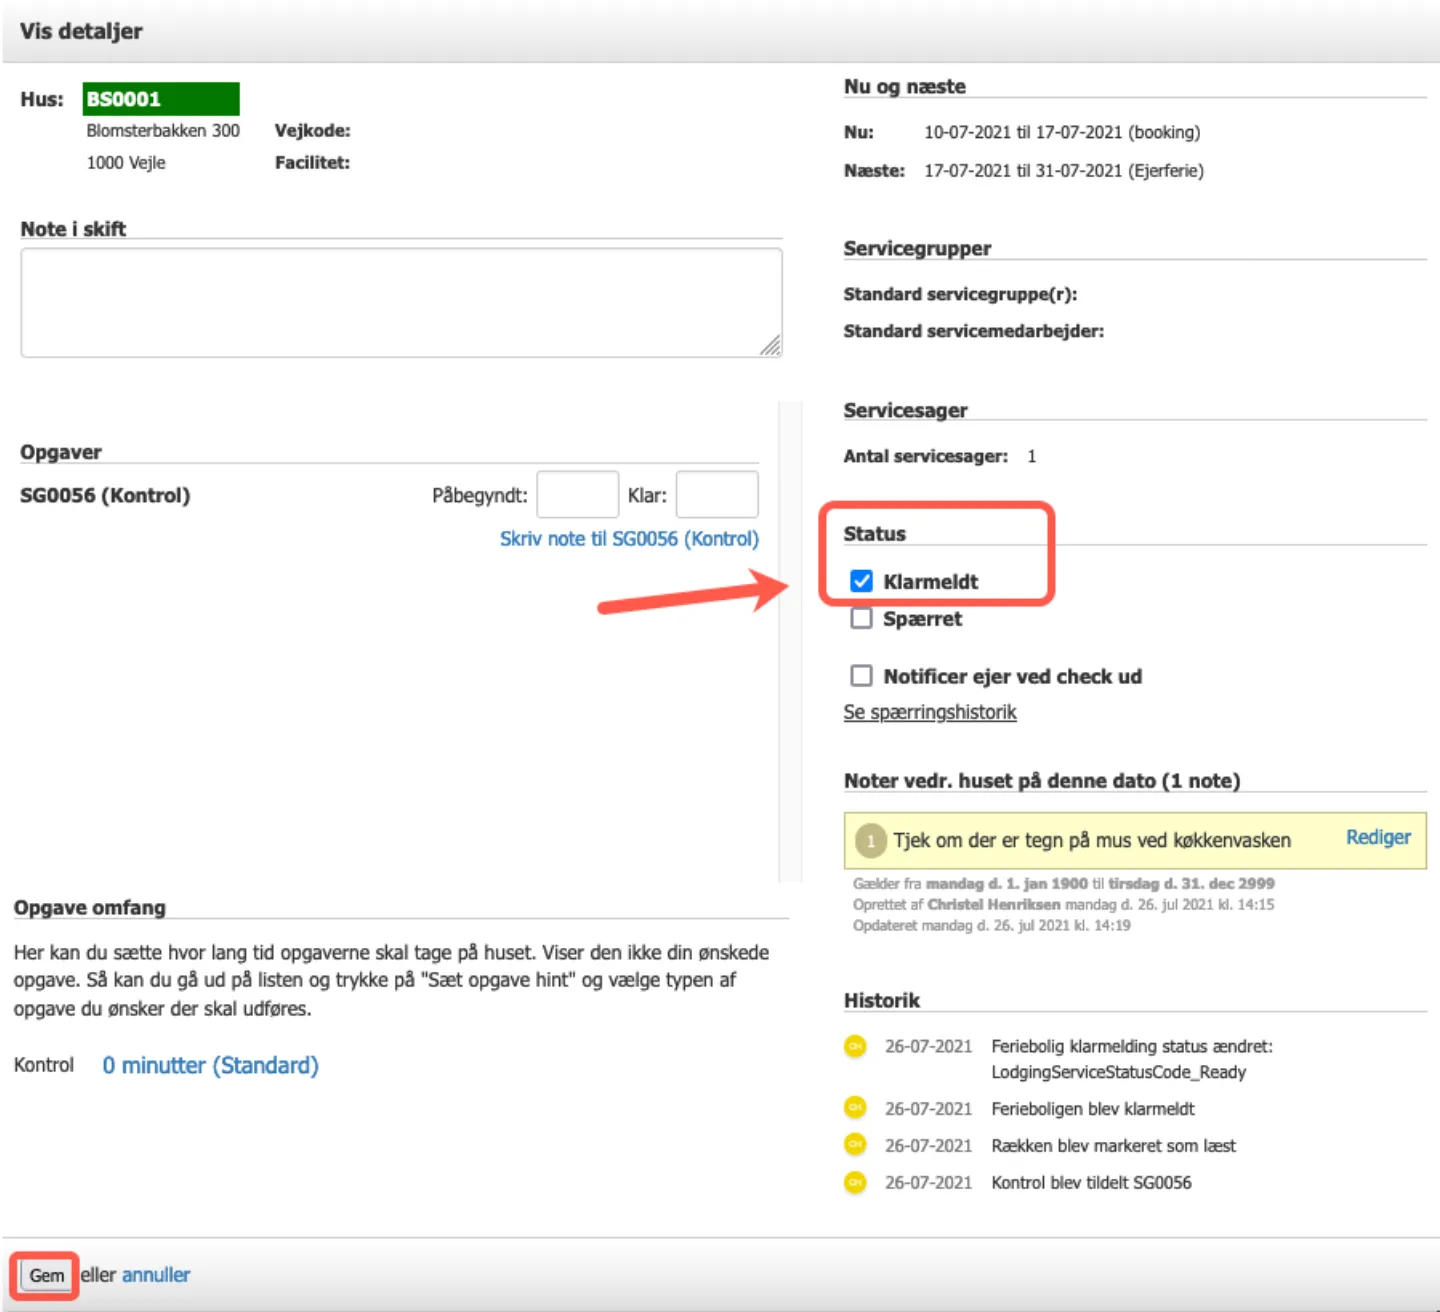Focus the Påbegyndt time field

[577, 495]
